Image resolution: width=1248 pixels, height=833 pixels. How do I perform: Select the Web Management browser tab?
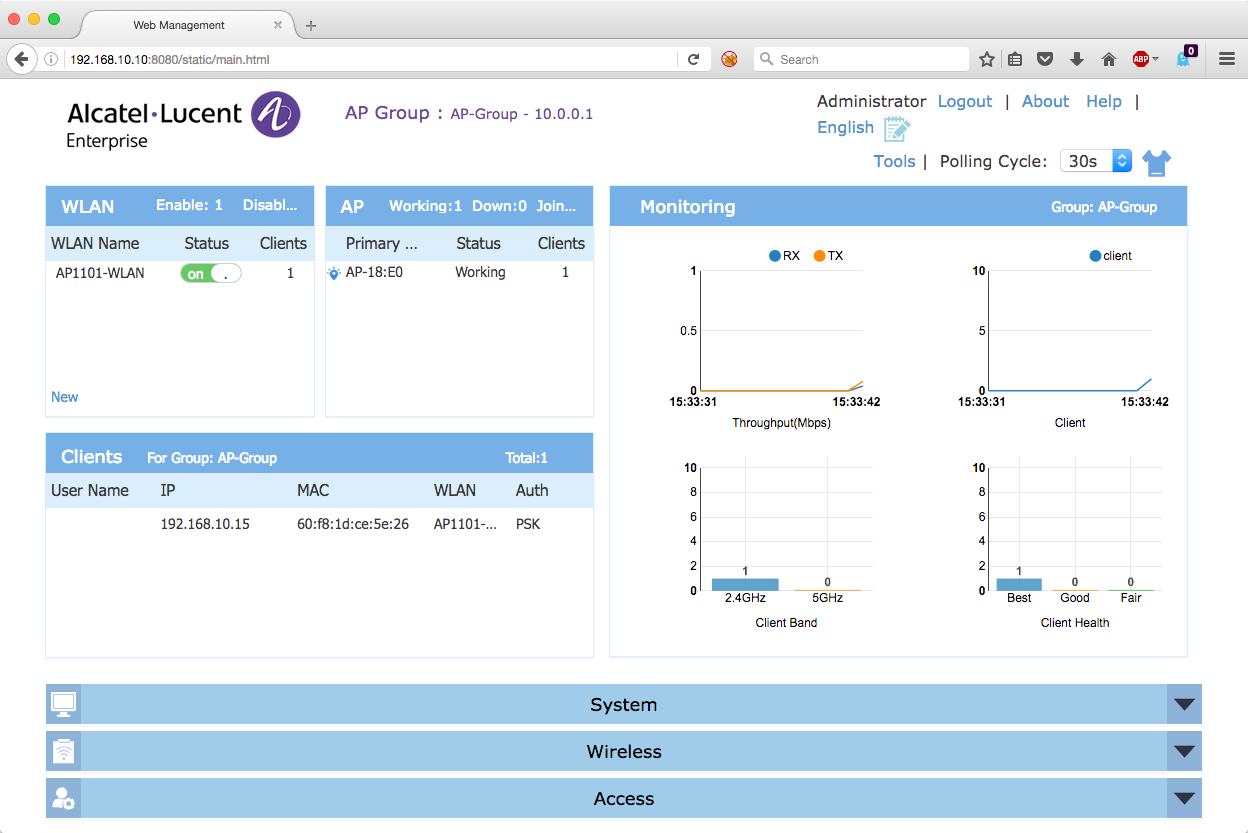pyautogui.click(x=178, y=25)
